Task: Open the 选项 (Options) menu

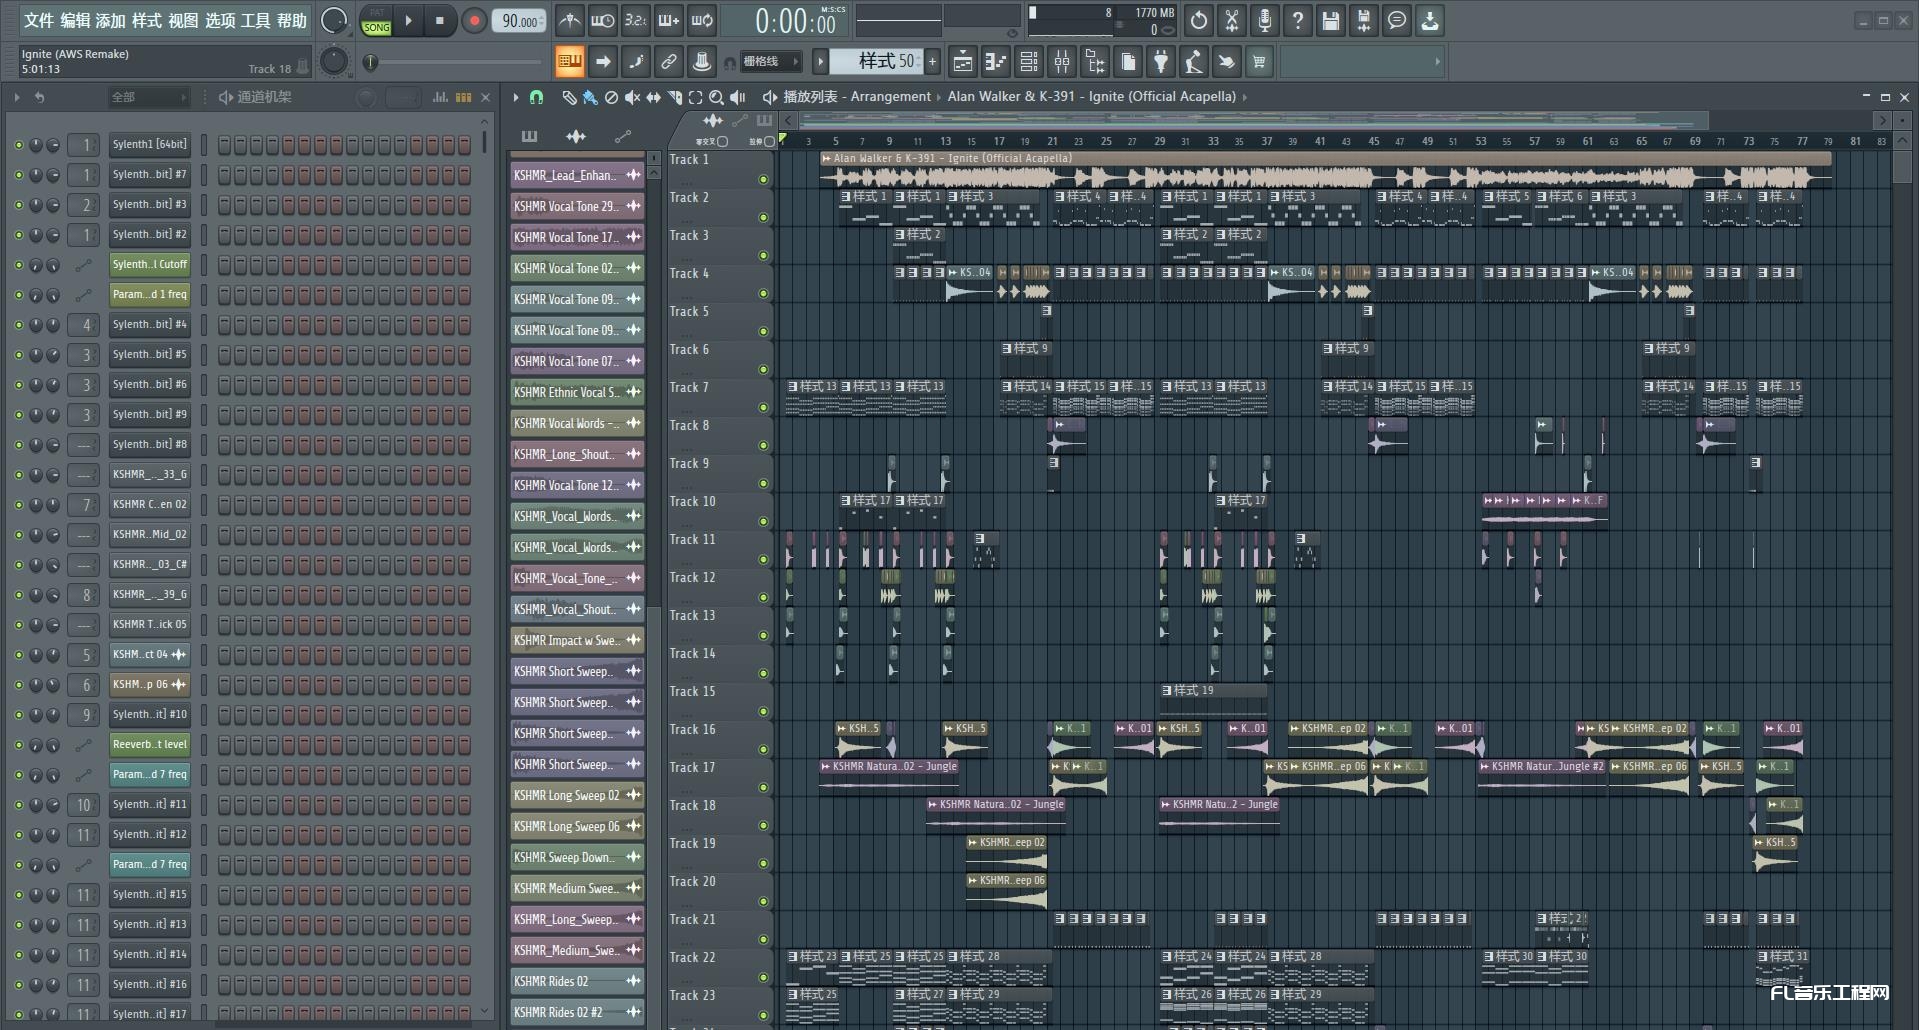Action: (220, 20)
